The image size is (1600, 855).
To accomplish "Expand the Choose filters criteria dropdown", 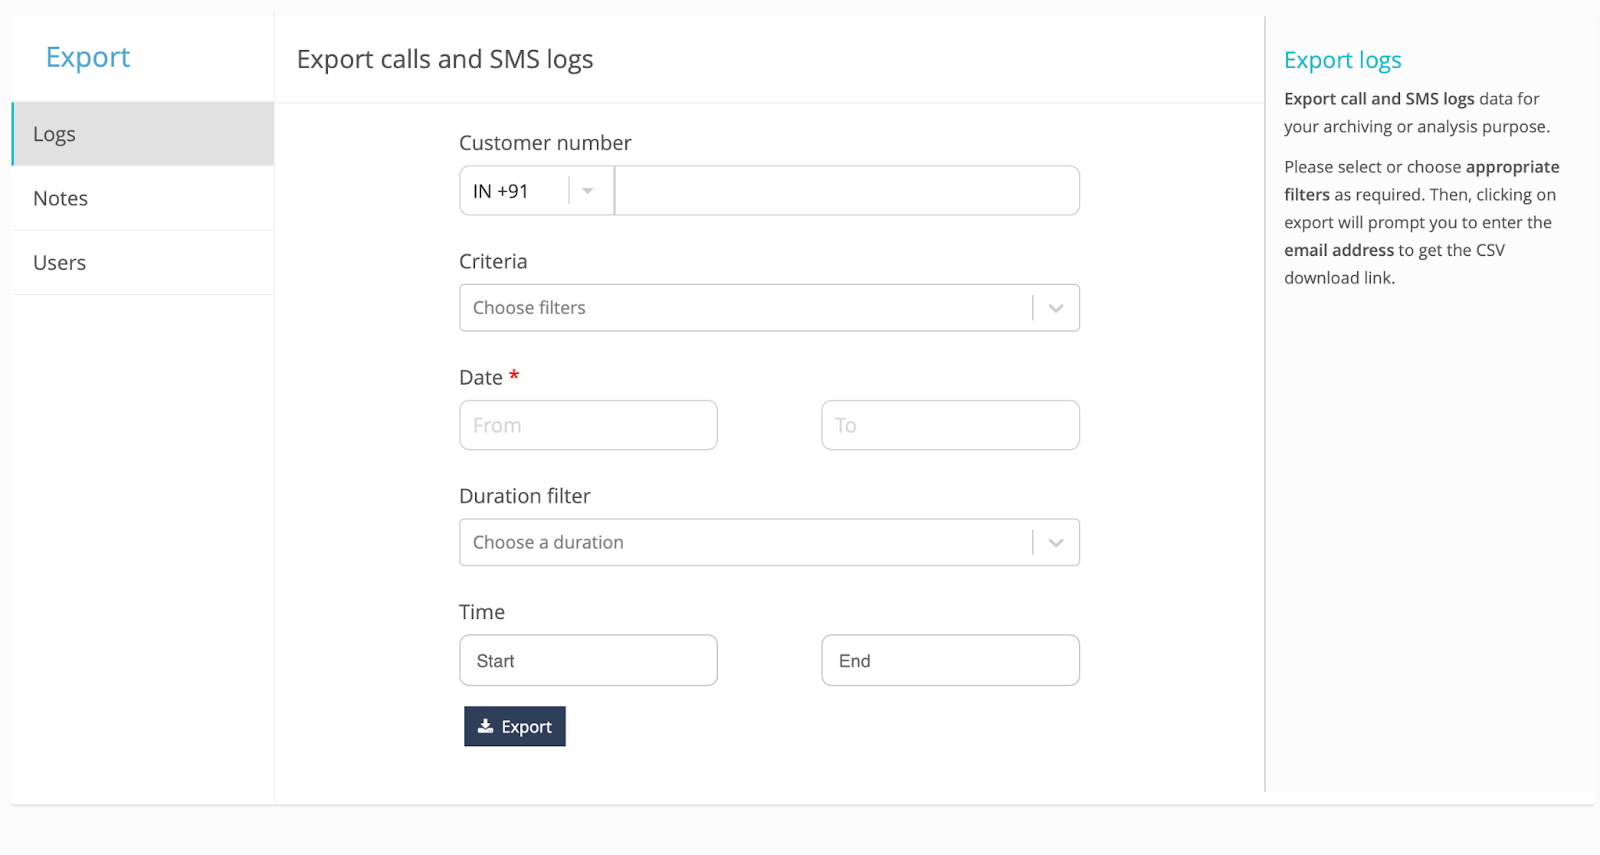I will click(745, 308).
